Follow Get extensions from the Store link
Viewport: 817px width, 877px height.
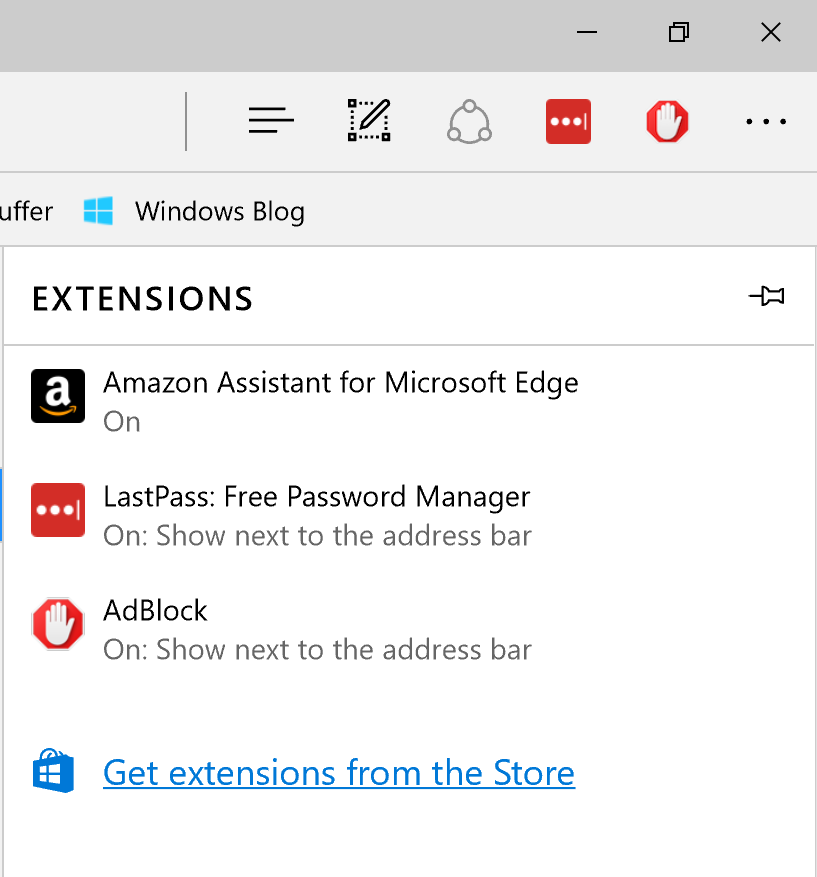click(x=338, y=773)
